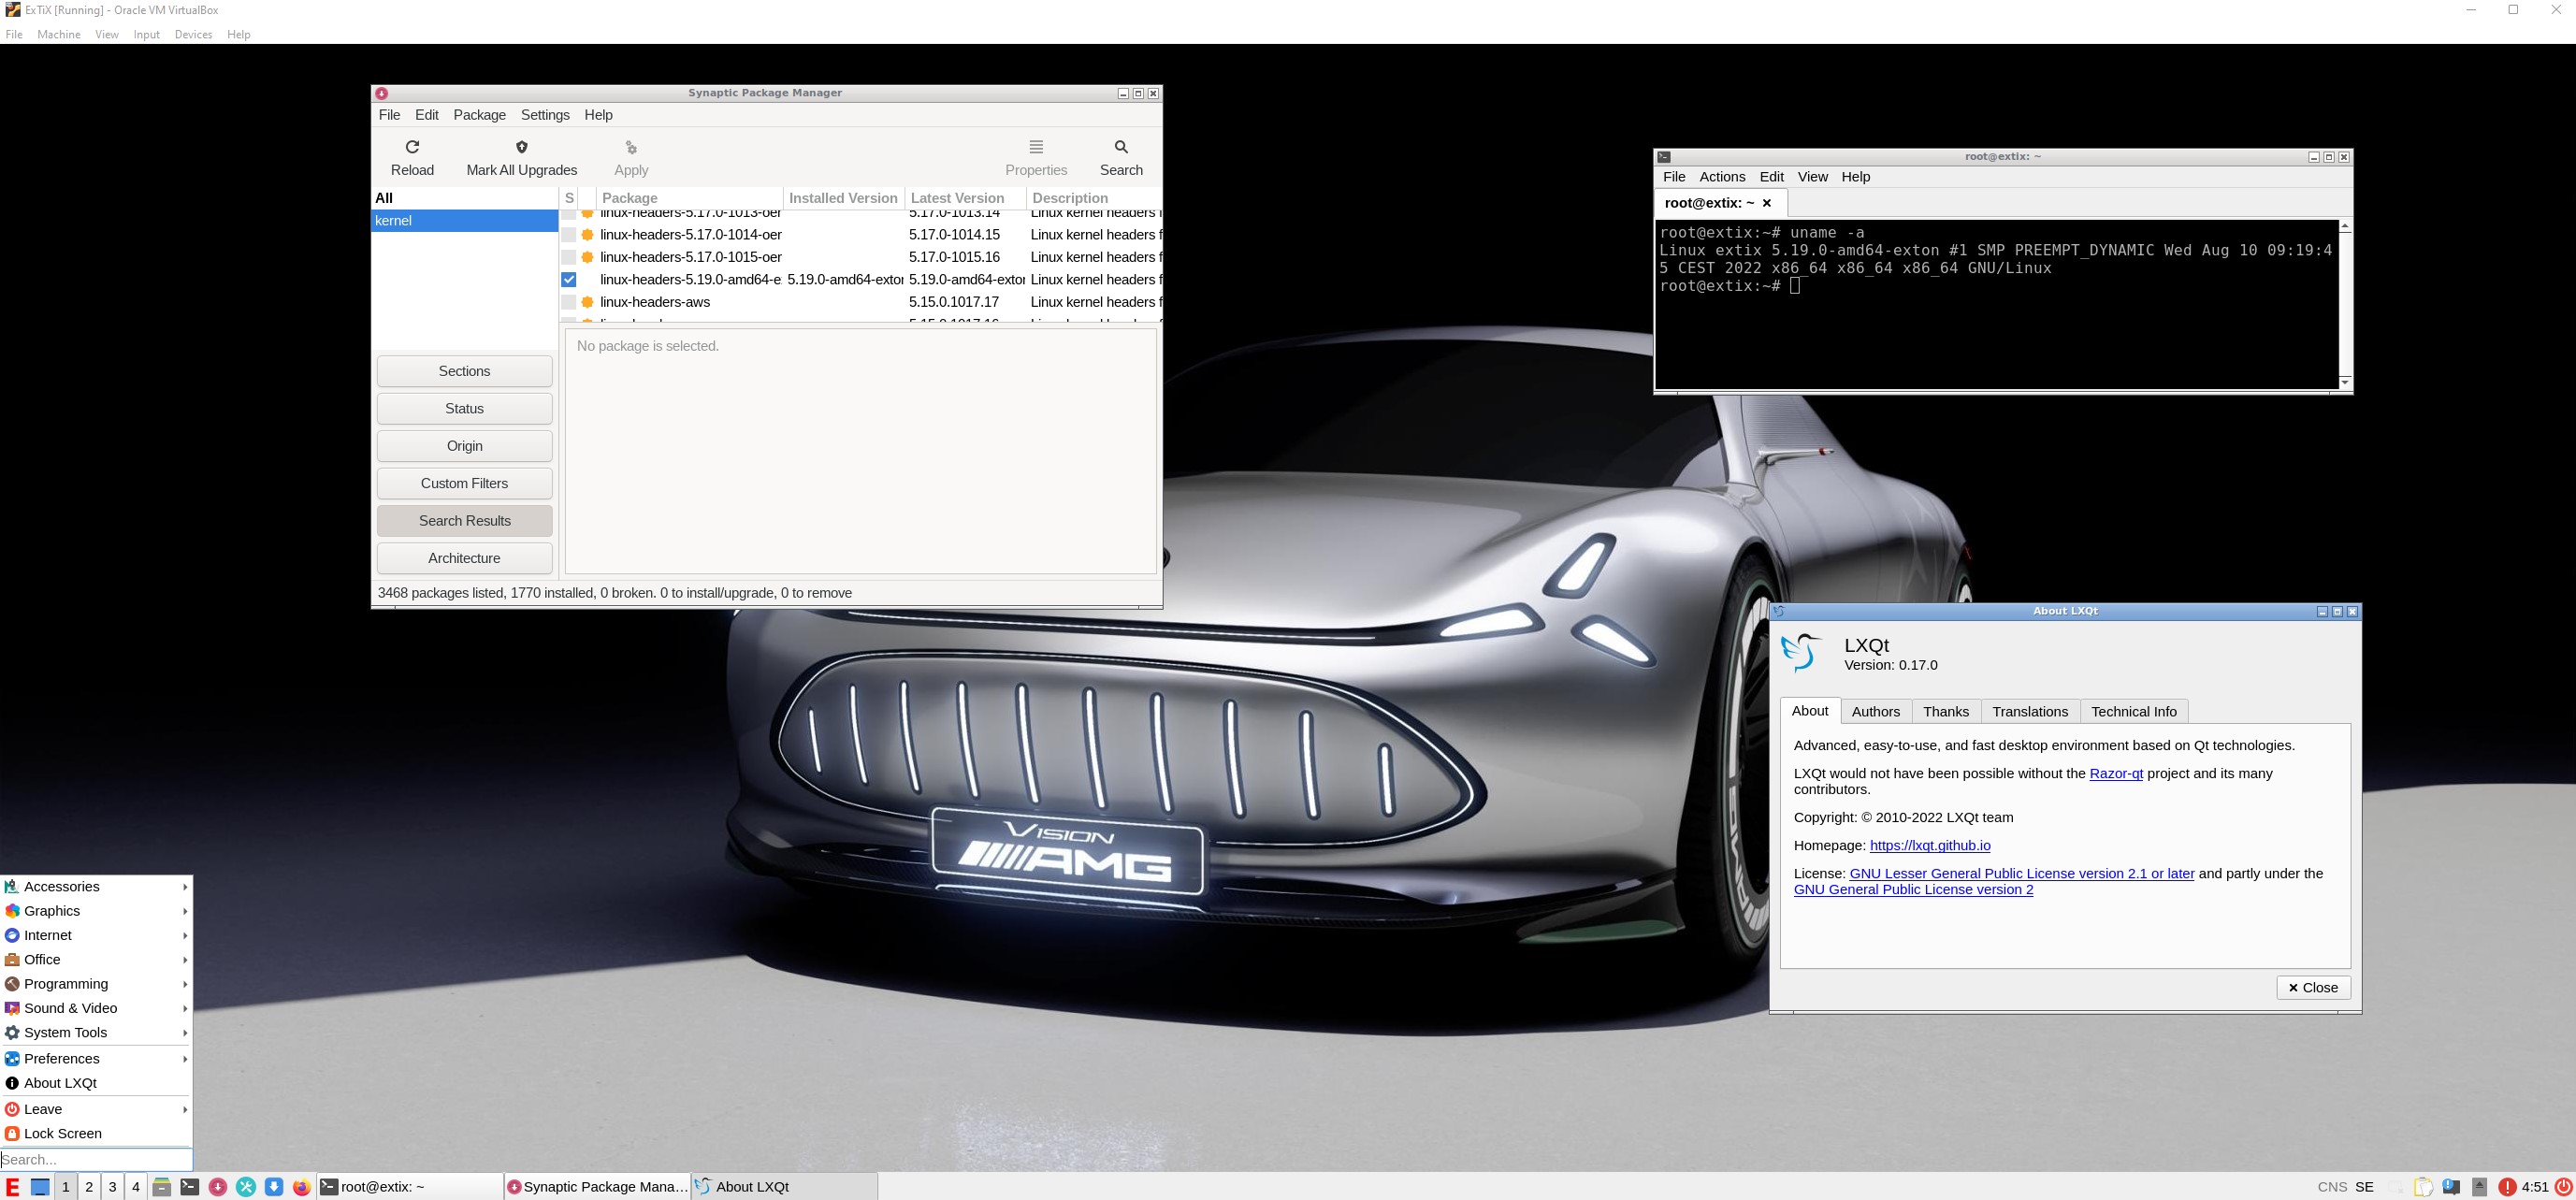Screen dimensions: 2576x1200
Task: Expand the Programming submenu
Action: (96, 984)
